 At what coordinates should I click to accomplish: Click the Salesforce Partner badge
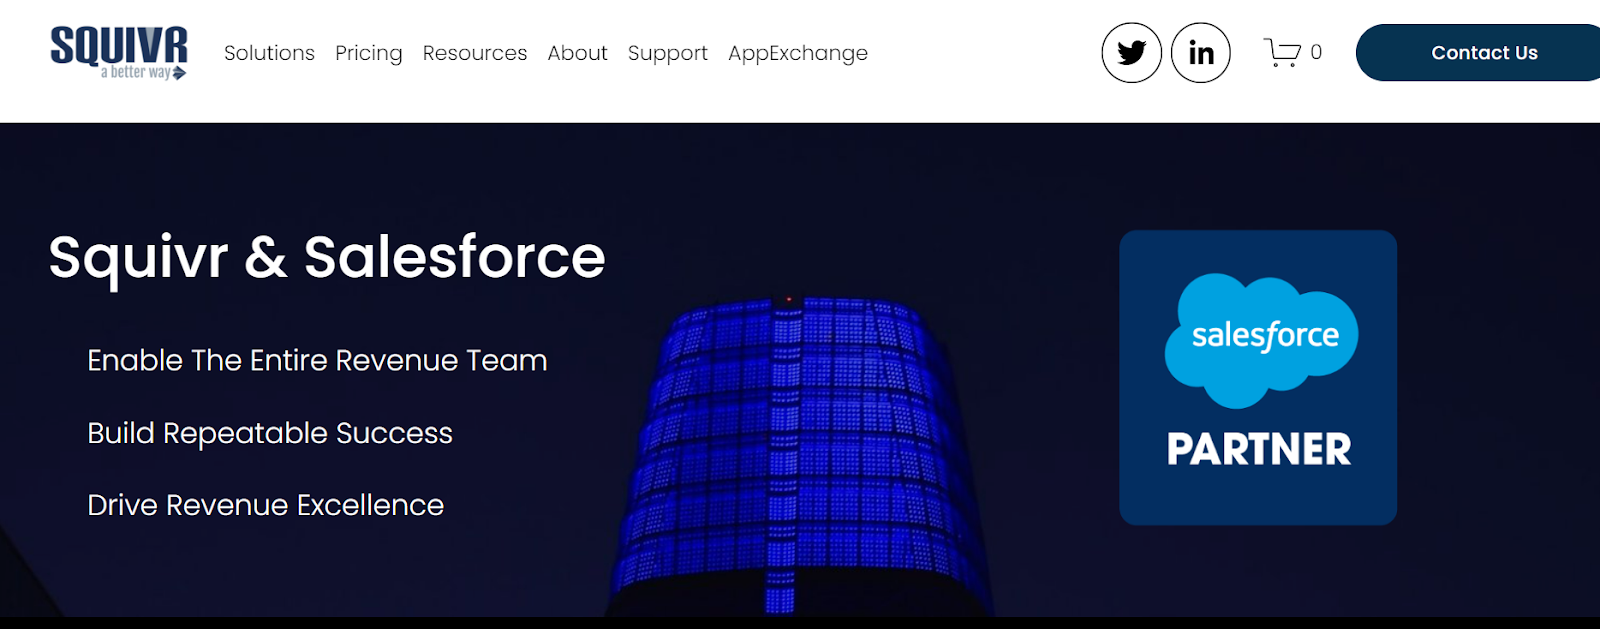click(x=1258, y=378)
